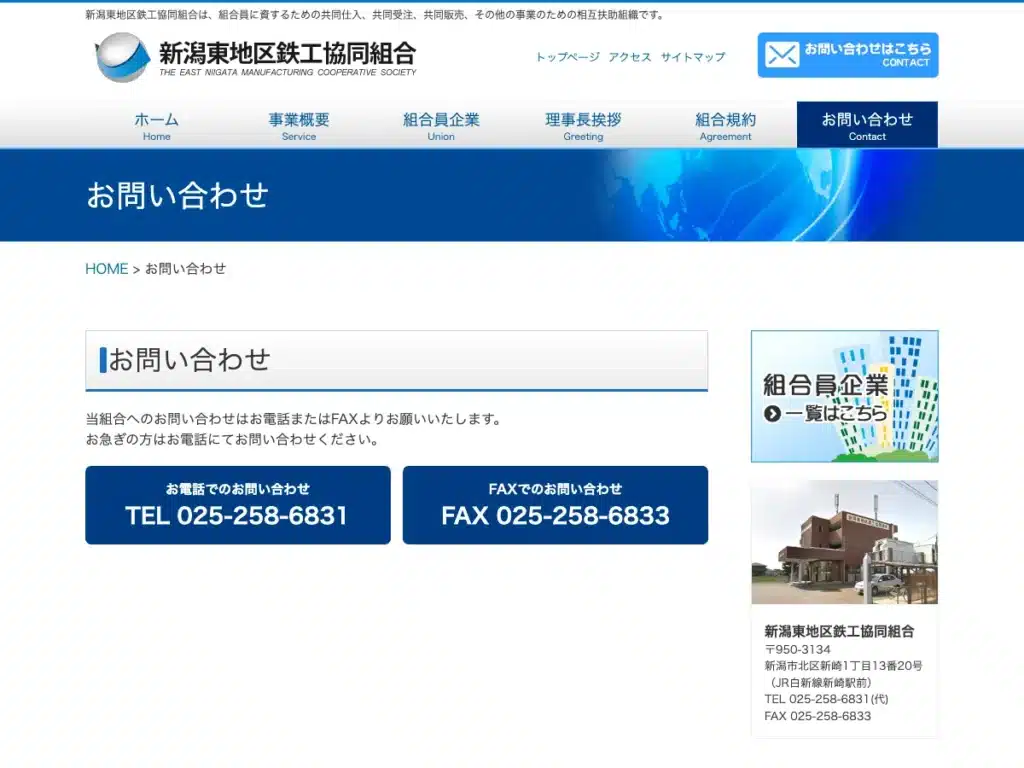Click the お問い合わせ section heading
Screen dimensions: 1024x768
[189, 360]
